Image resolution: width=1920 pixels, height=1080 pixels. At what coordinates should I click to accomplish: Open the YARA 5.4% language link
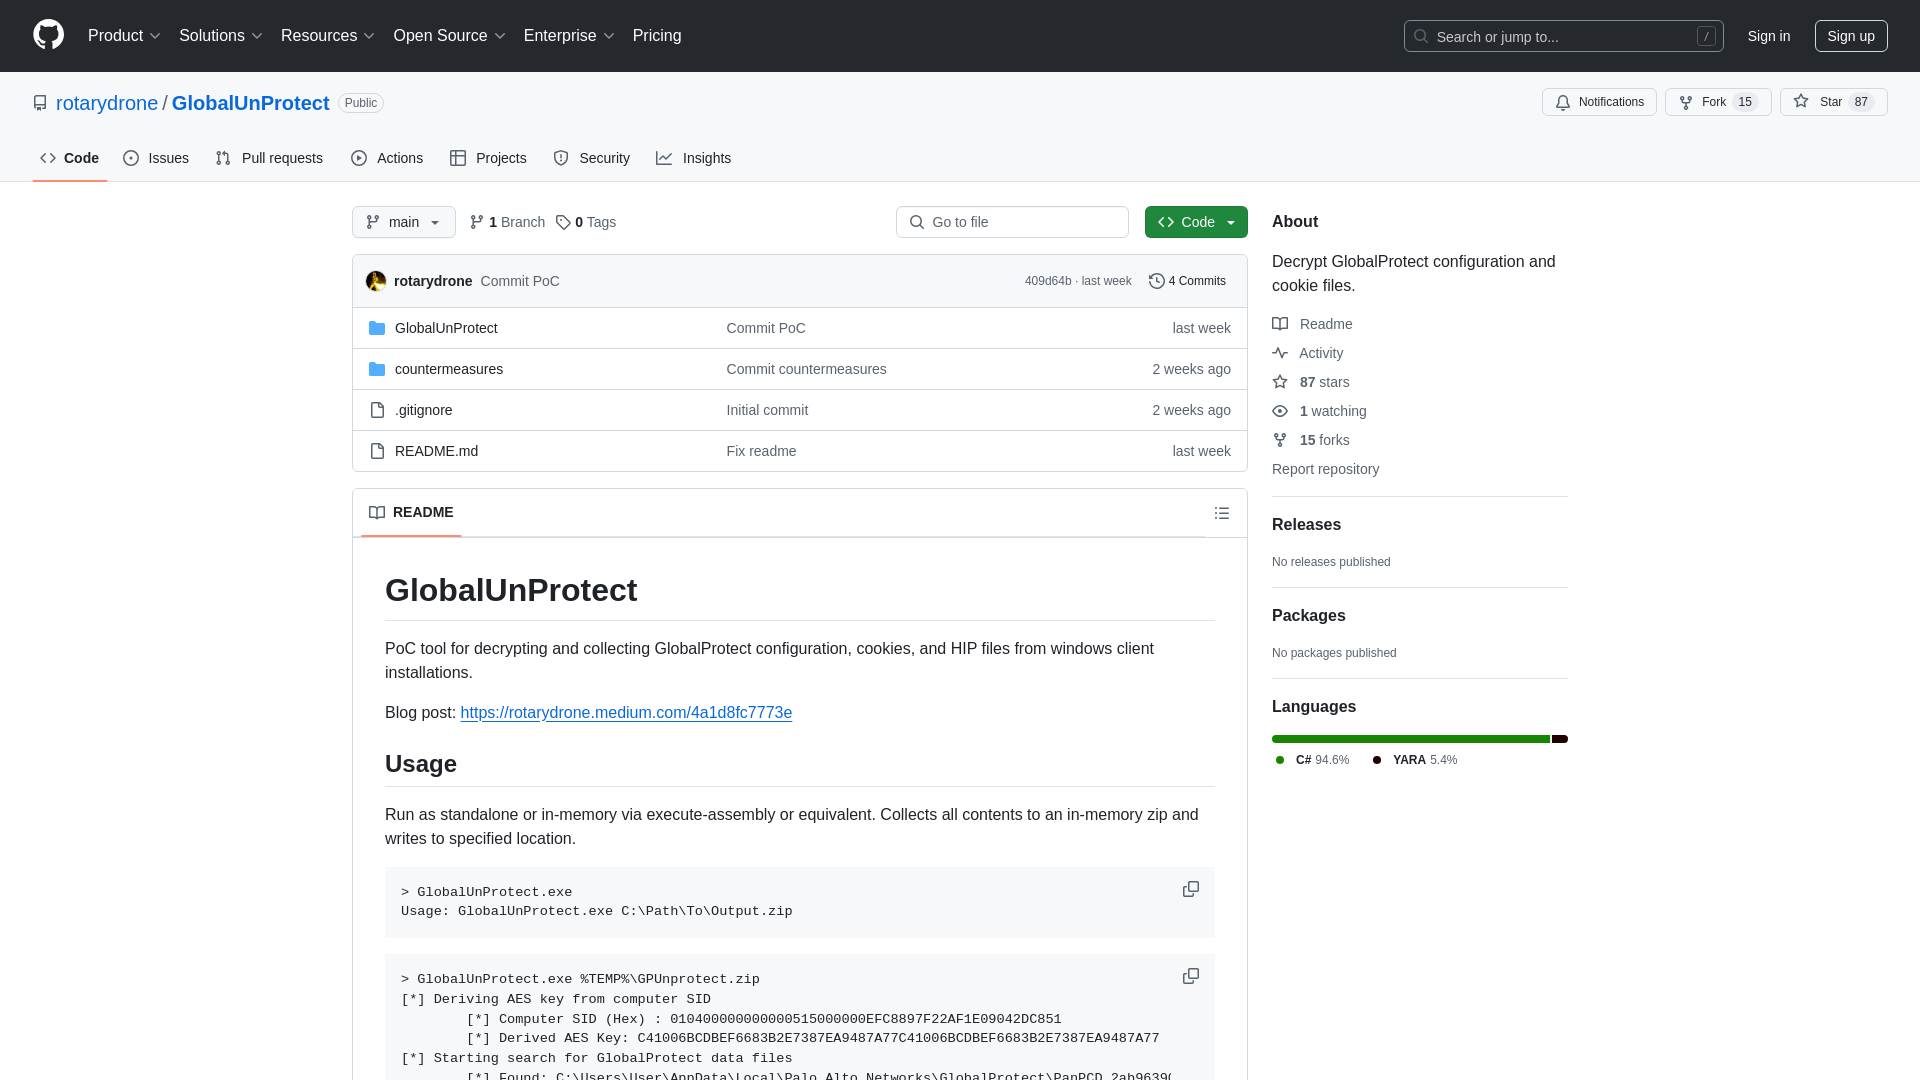click(x=1414, y=760)
